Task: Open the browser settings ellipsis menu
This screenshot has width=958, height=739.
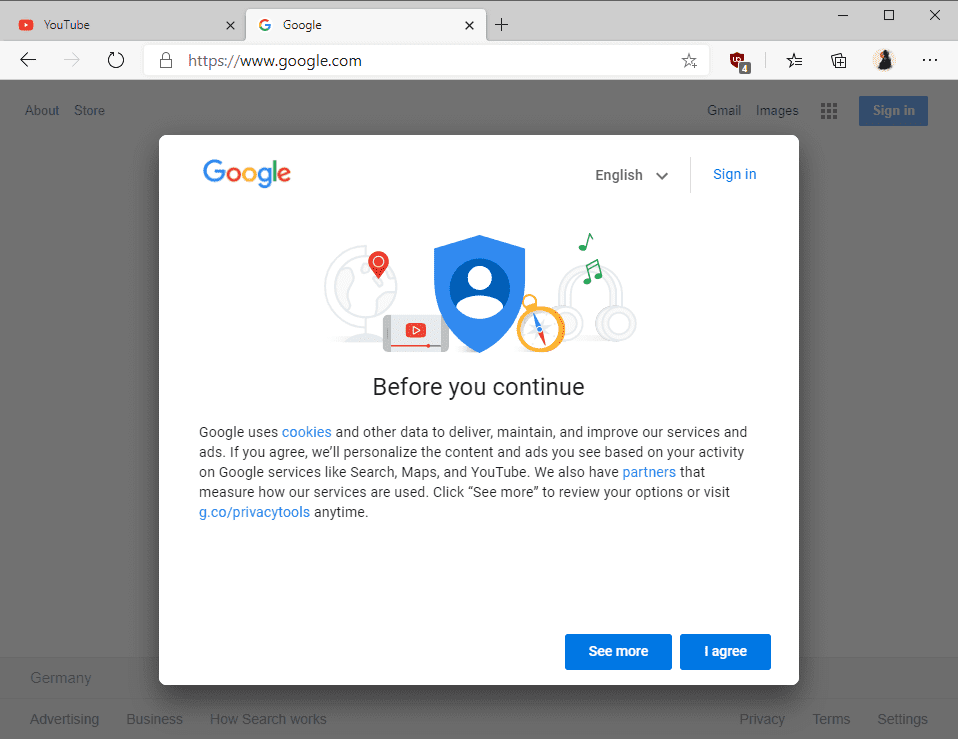Action: tap(930, 61)
